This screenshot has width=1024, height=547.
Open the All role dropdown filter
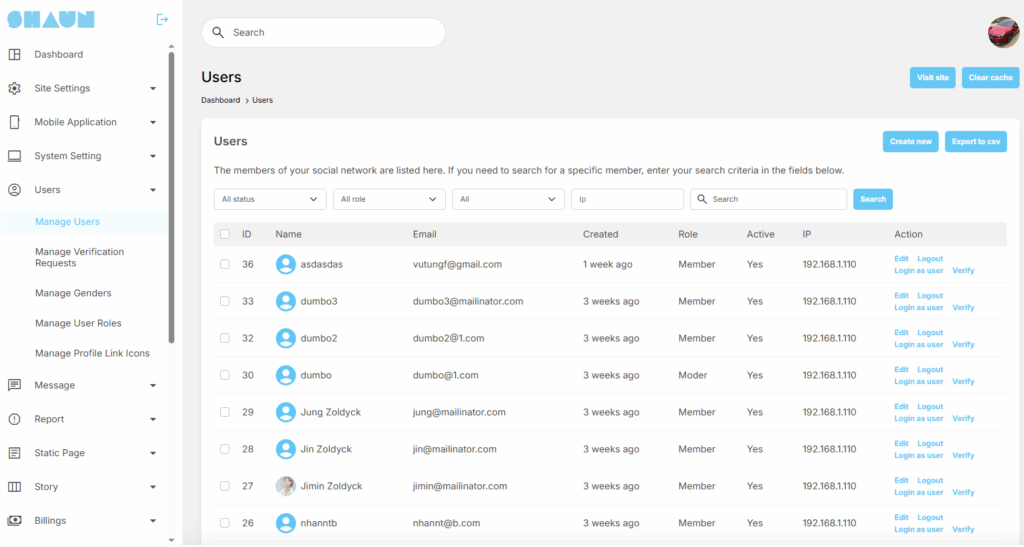[x=389, y=199]
